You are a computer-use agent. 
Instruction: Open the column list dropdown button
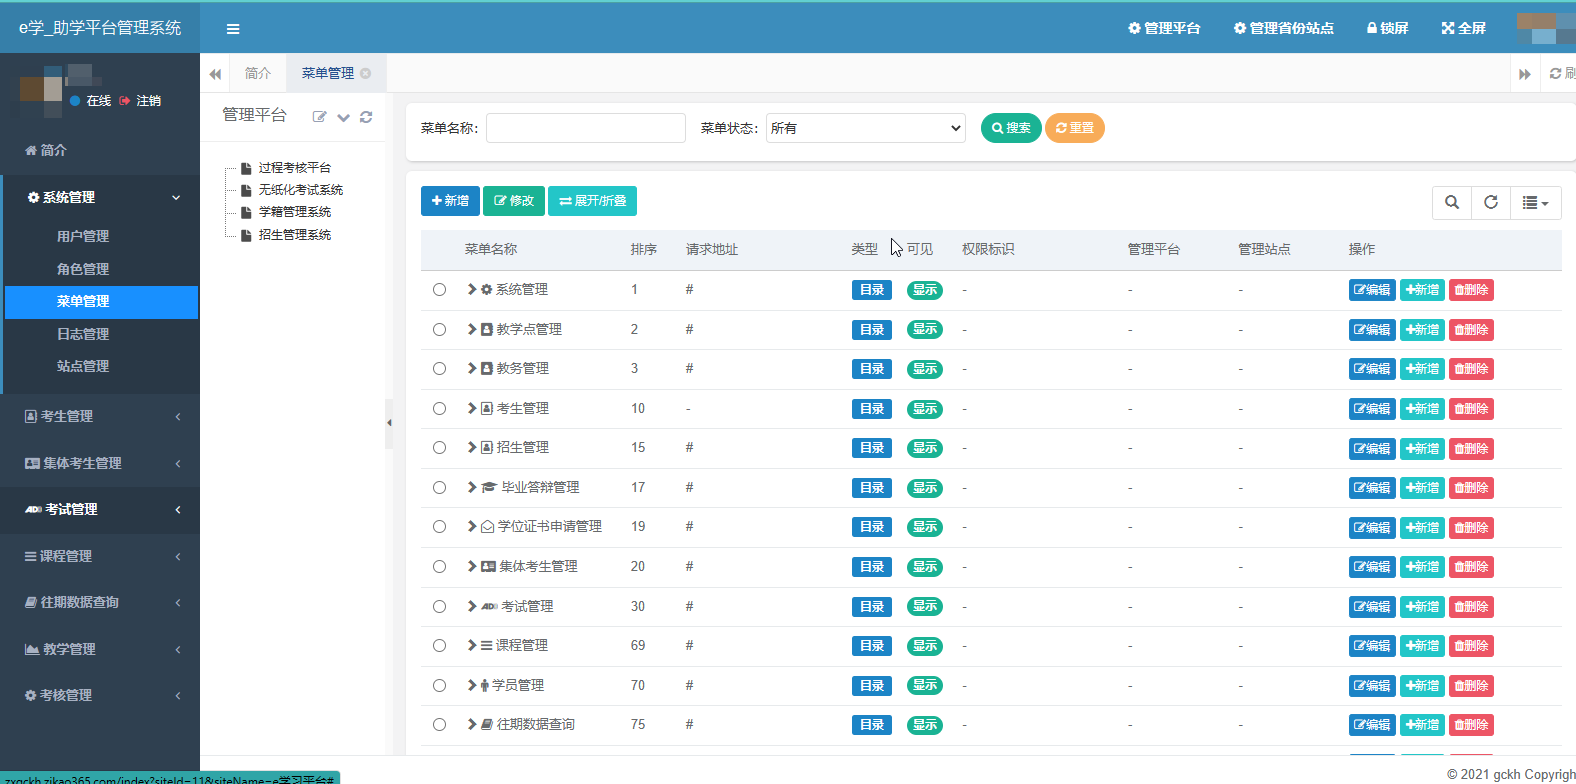(x=1535, y=202)
